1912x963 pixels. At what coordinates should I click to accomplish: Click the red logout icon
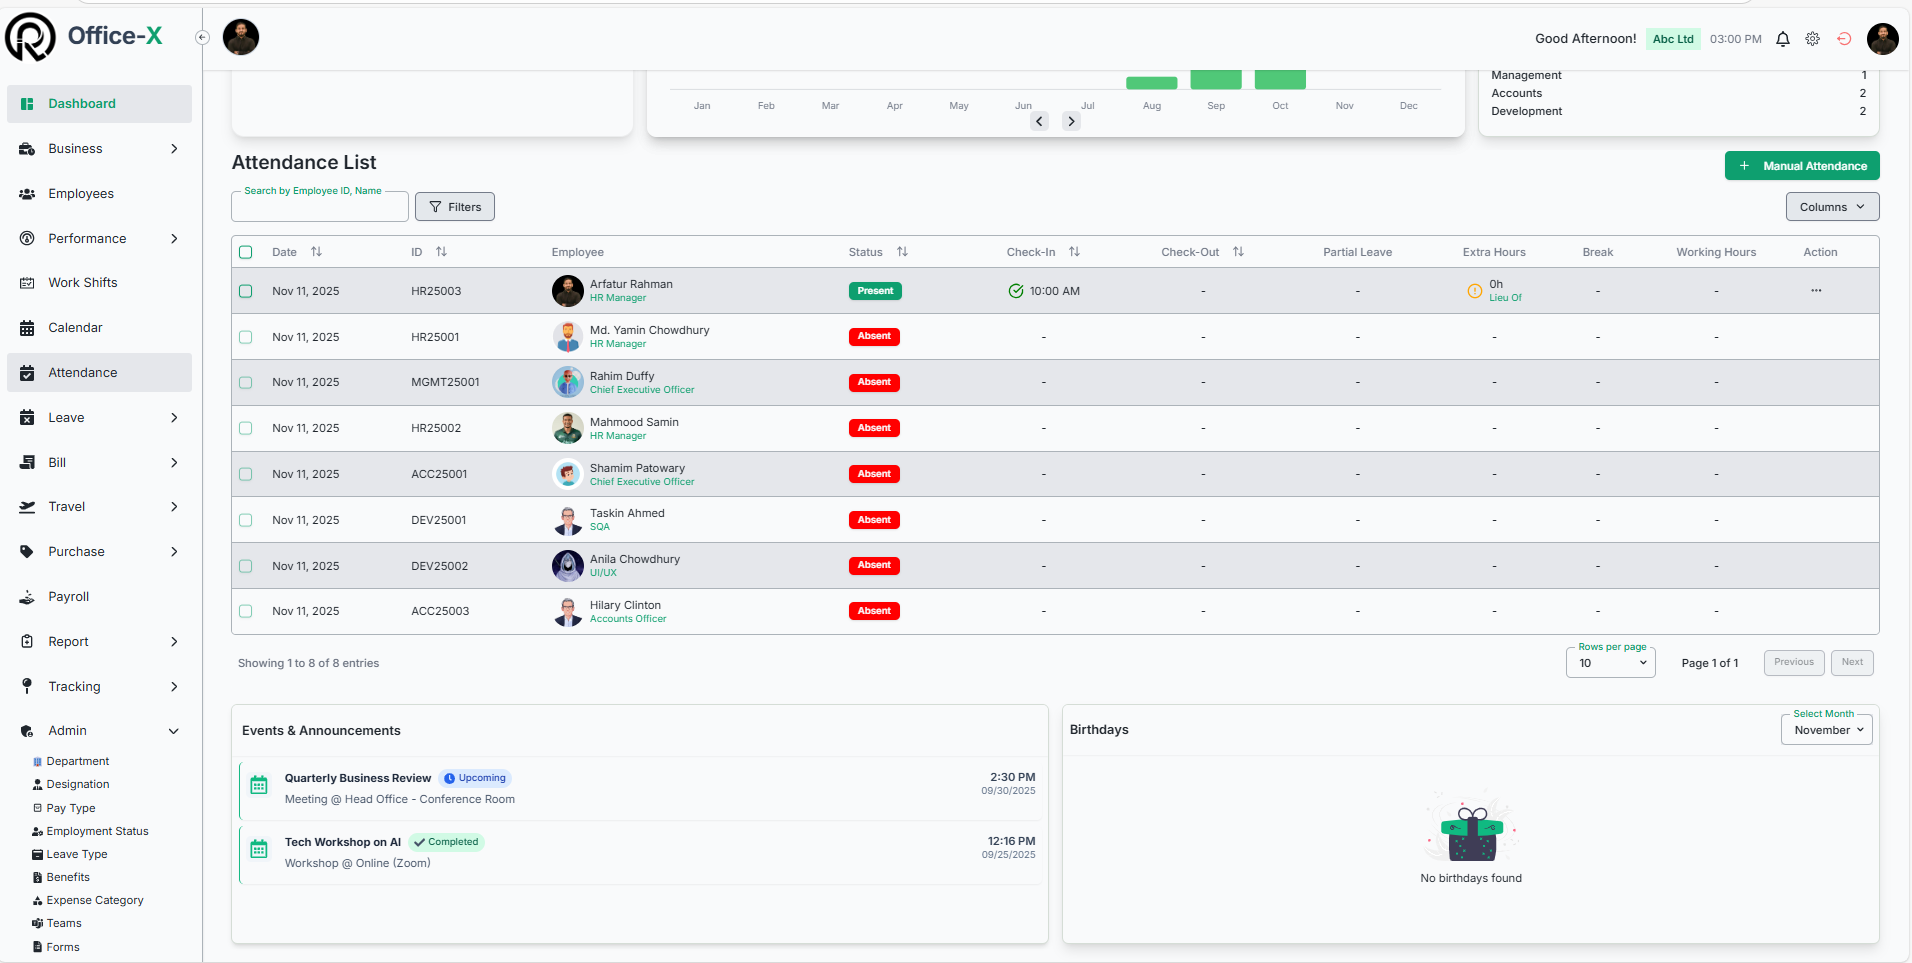[1844, 39]
